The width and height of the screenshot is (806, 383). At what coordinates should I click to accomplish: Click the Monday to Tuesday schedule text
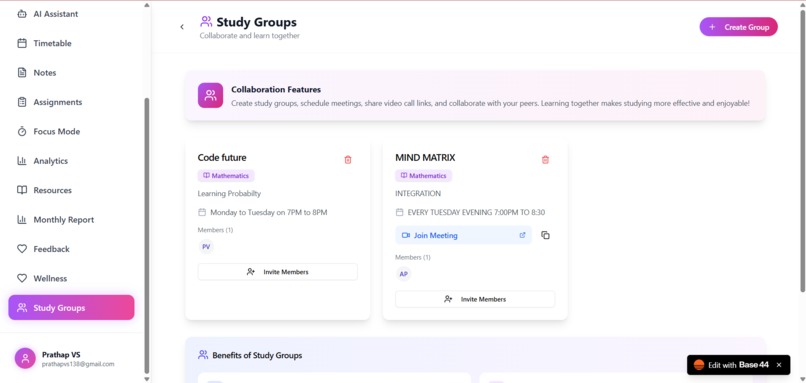[x=268, y=212]
